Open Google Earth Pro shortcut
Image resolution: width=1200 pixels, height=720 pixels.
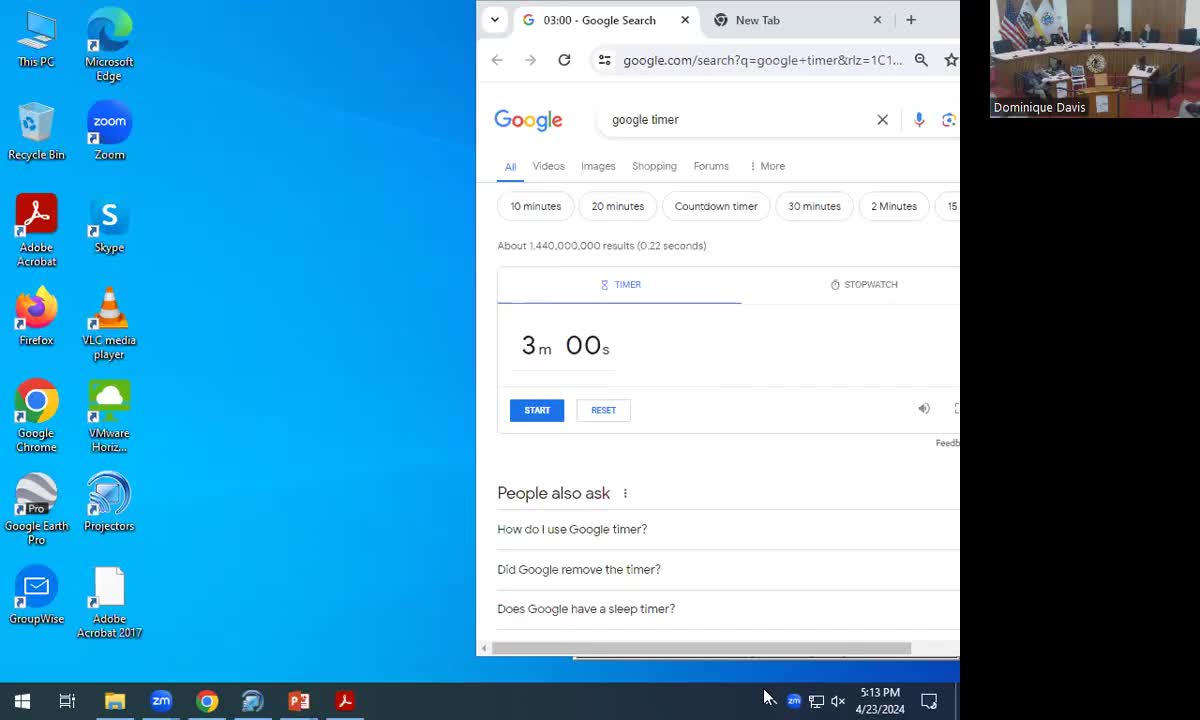36,510
